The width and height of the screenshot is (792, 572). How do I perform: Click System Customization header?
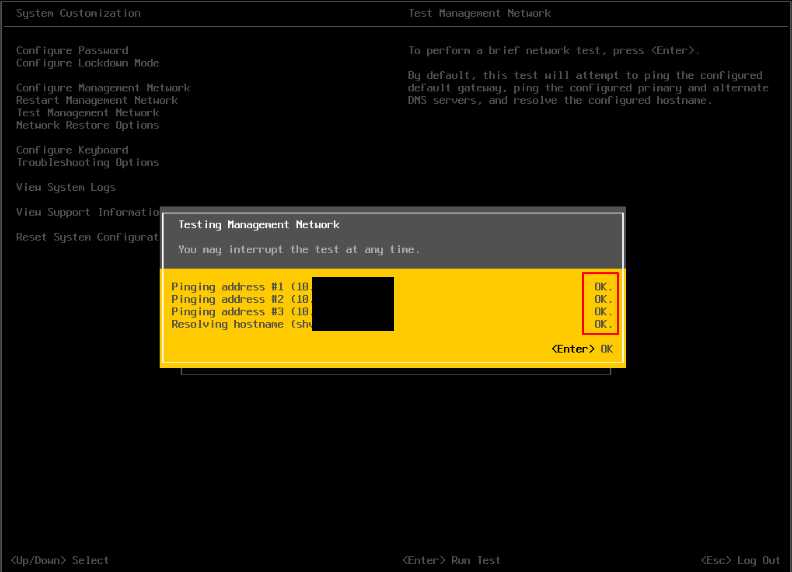tap(78, 14)
